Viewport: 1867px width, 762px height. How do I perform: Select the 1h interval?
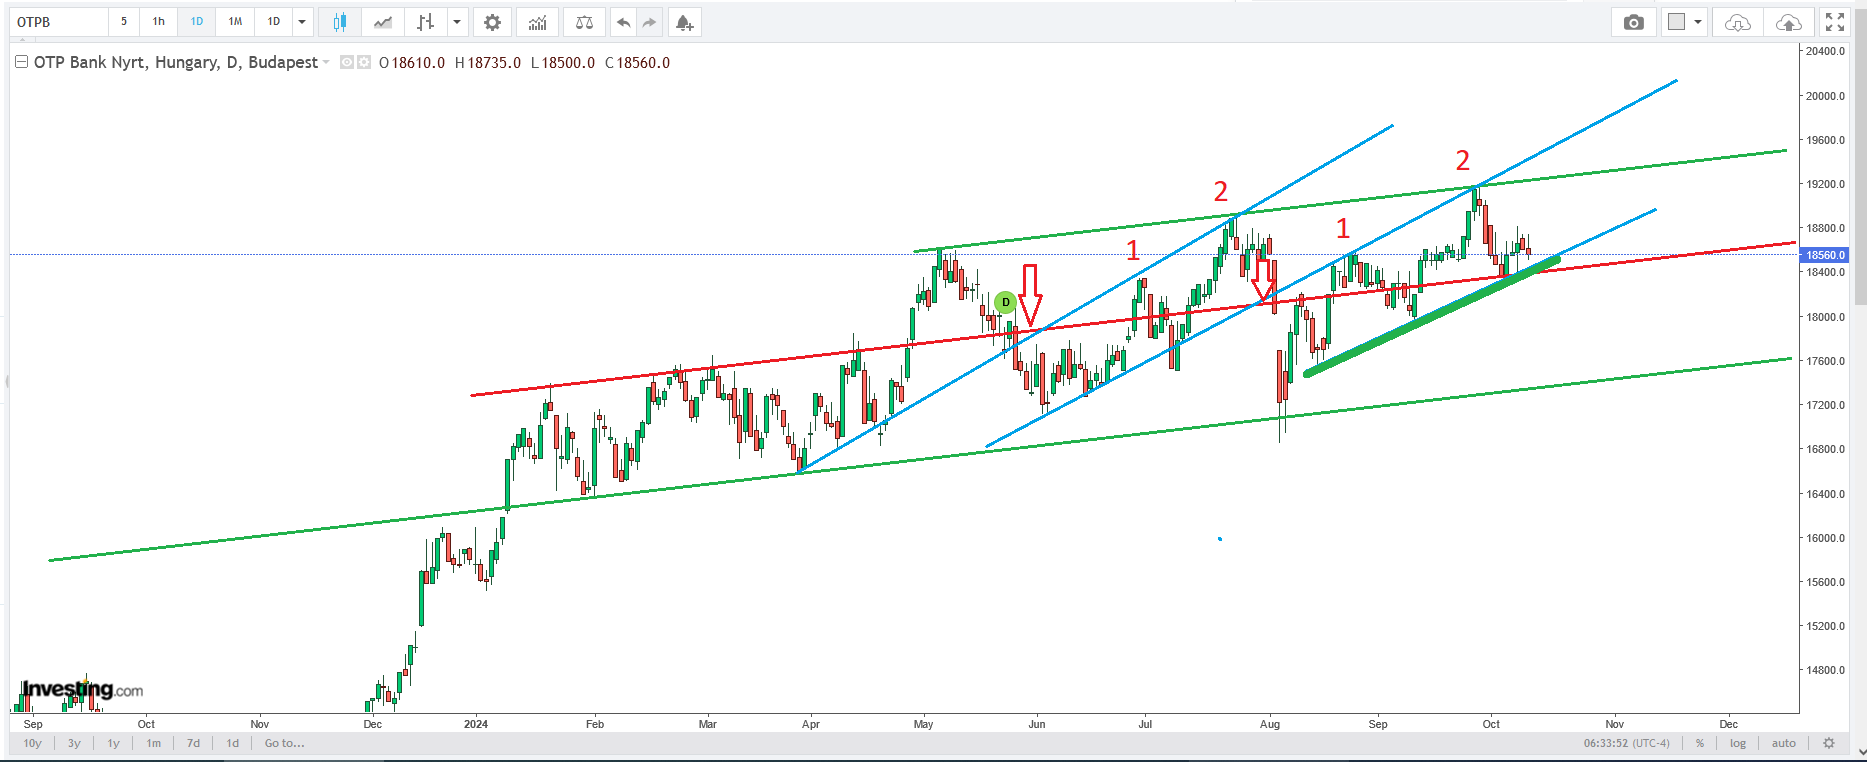coord(159,22)
